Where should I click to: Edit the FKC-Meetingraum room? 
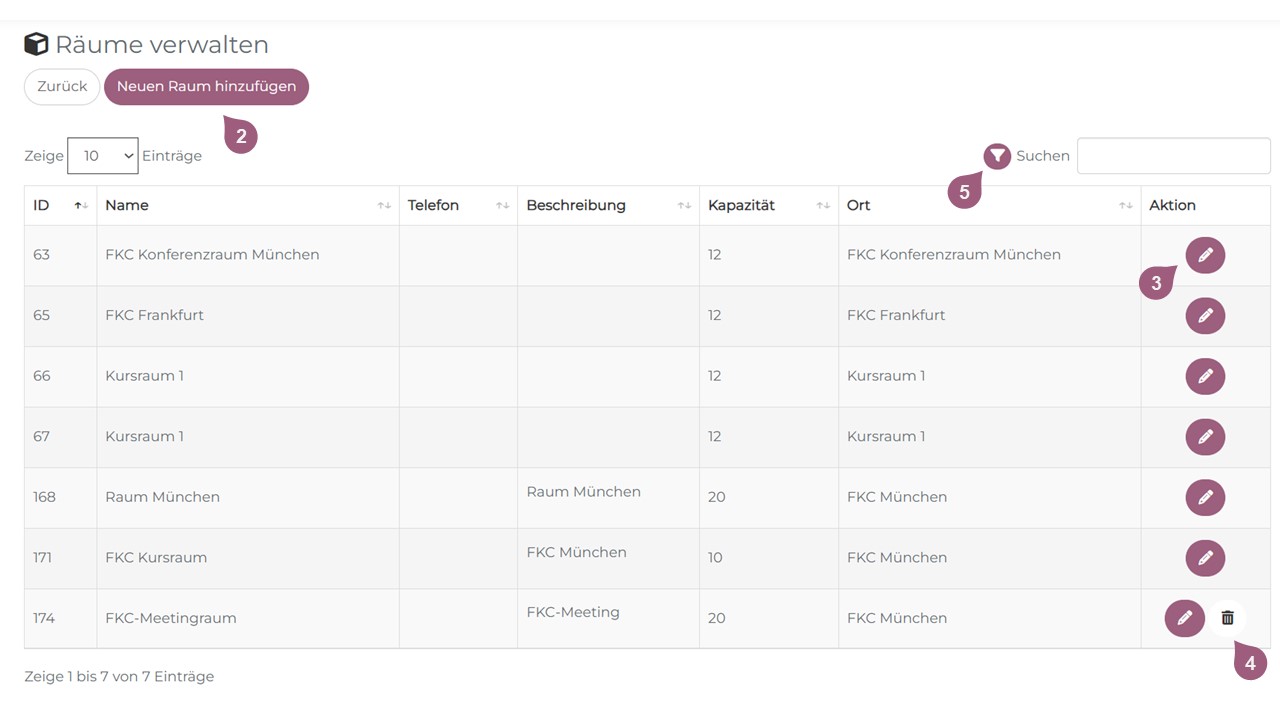point(1184,618)
